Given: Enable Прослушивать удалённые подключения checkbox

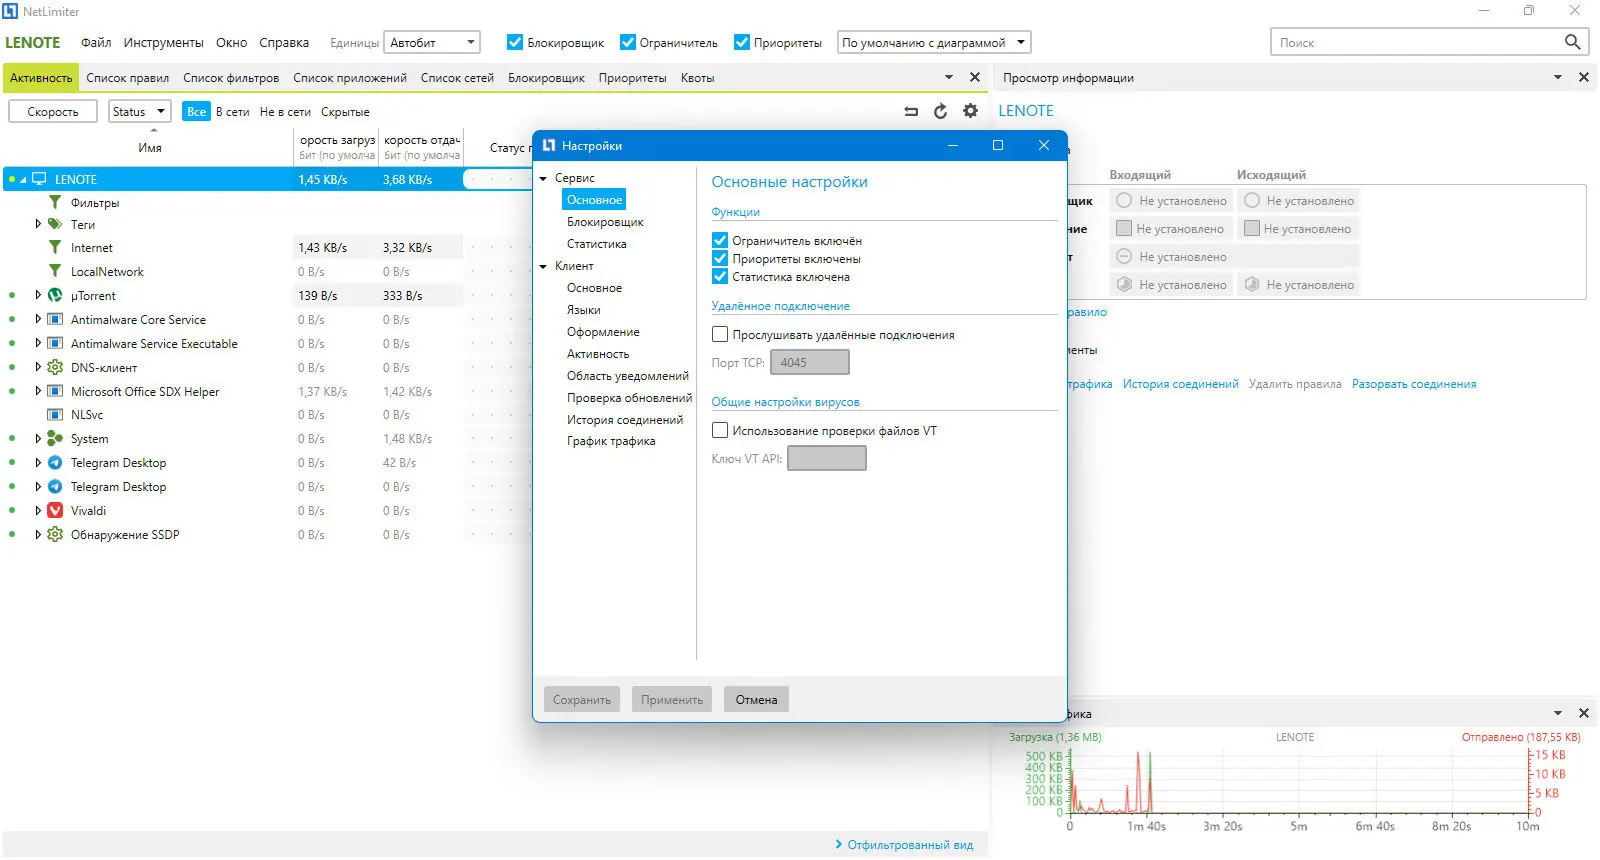Looking at the screenshot, I should tap(720, 334).
